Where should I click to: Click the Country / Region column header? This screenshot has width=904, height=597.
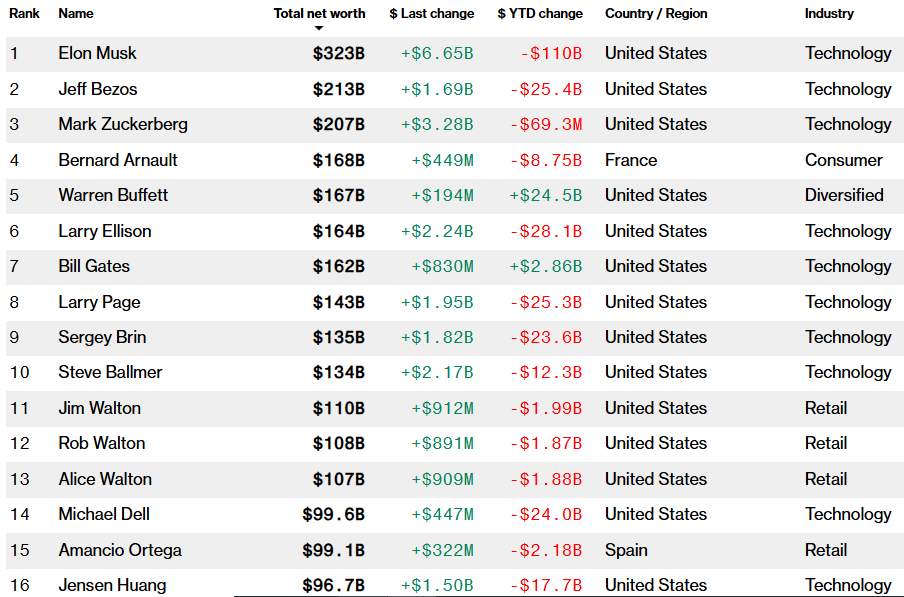[655, 13]
